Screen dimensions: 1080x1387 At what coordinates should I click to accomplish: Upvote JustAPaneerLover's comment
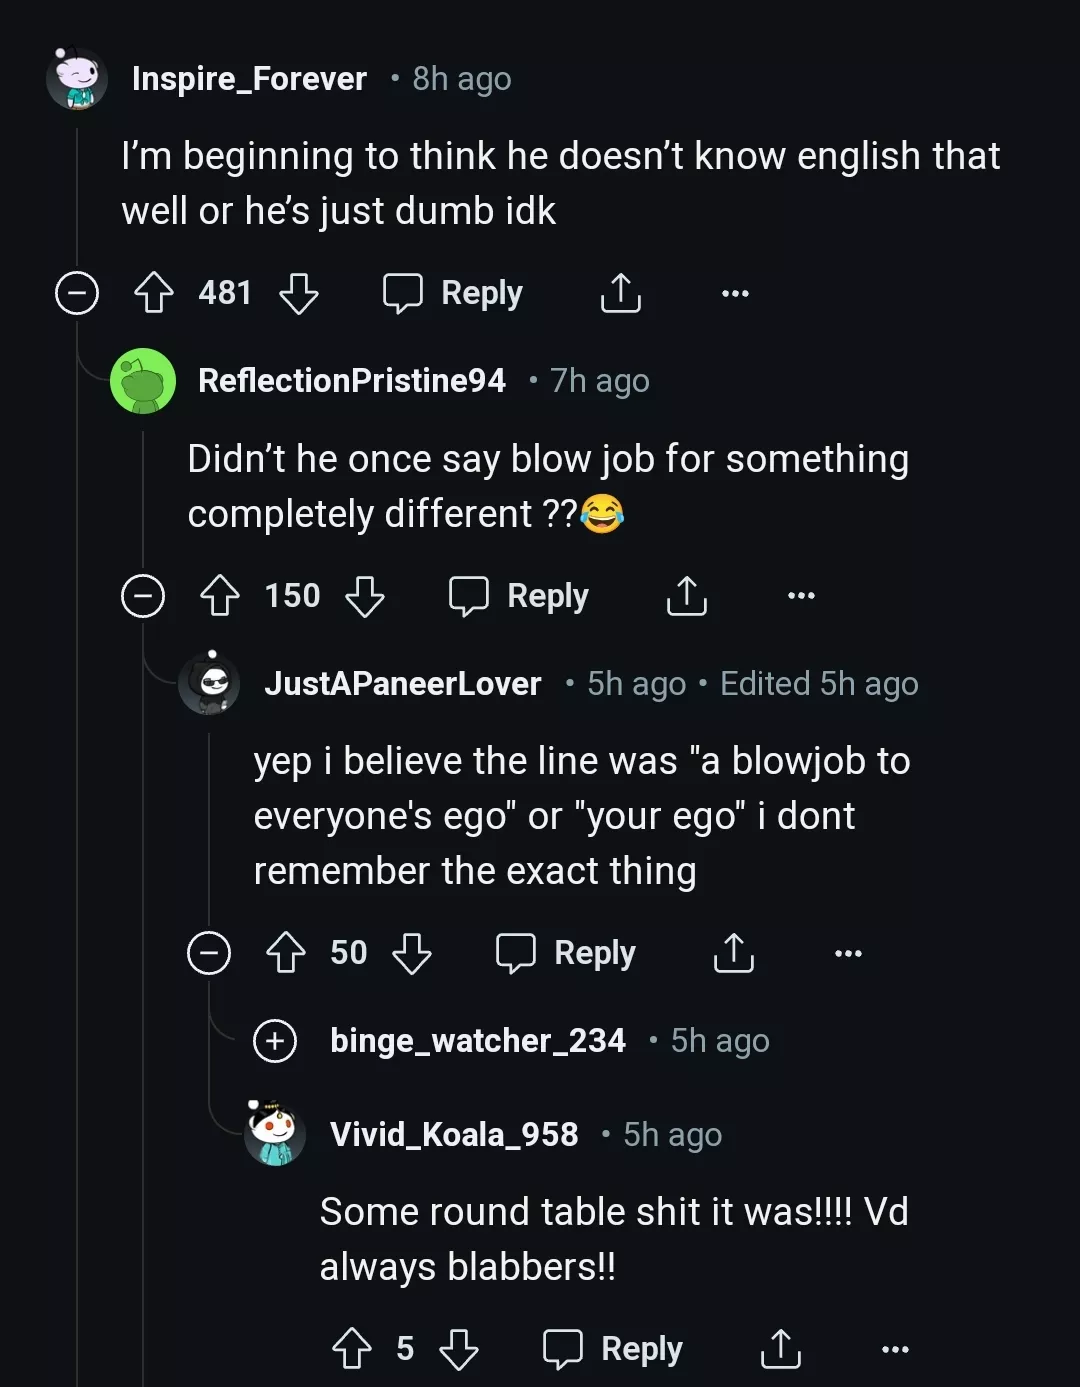[286, 953]
